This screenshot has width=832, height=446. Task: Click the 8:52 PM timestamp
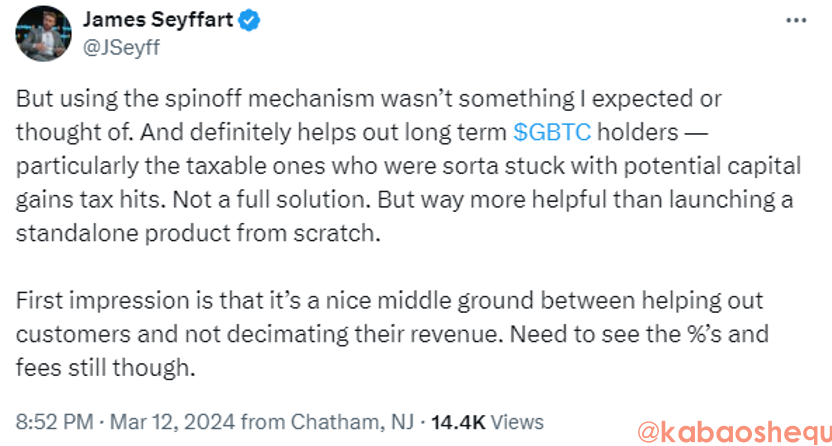50,421
